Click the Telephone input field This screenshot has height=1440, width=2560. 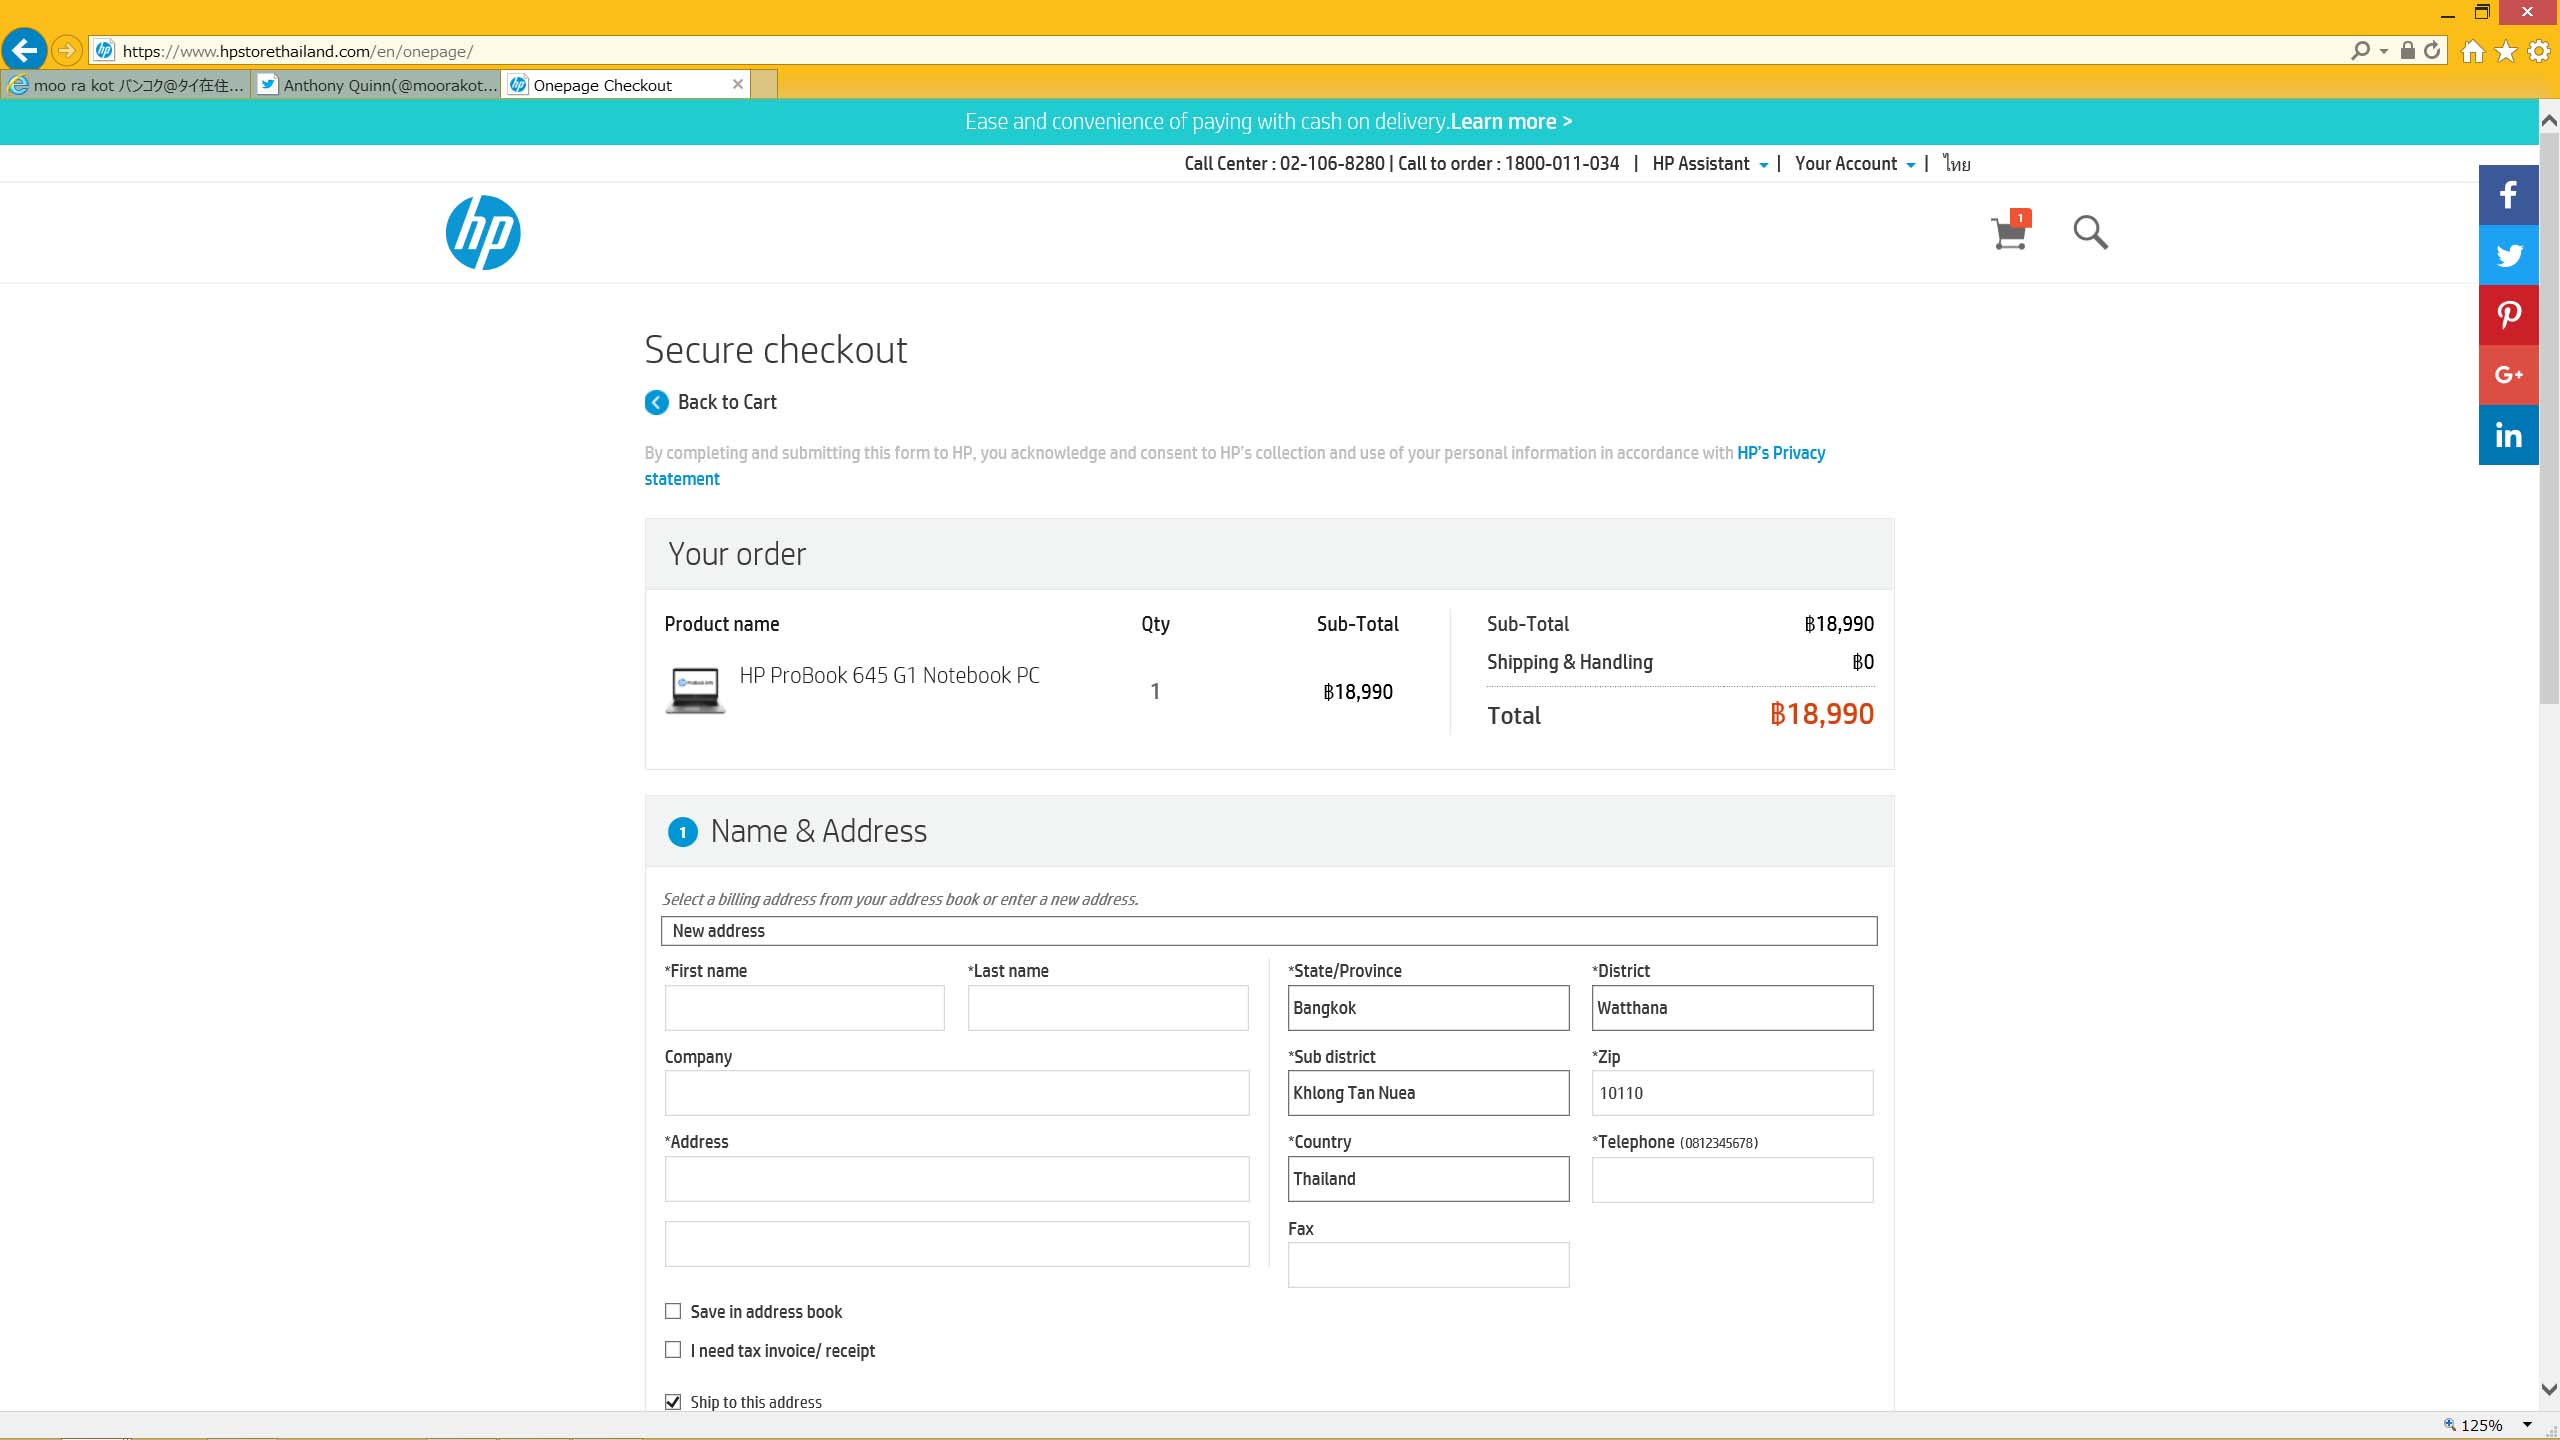pyautogui.click(x=1732, y=1180)
